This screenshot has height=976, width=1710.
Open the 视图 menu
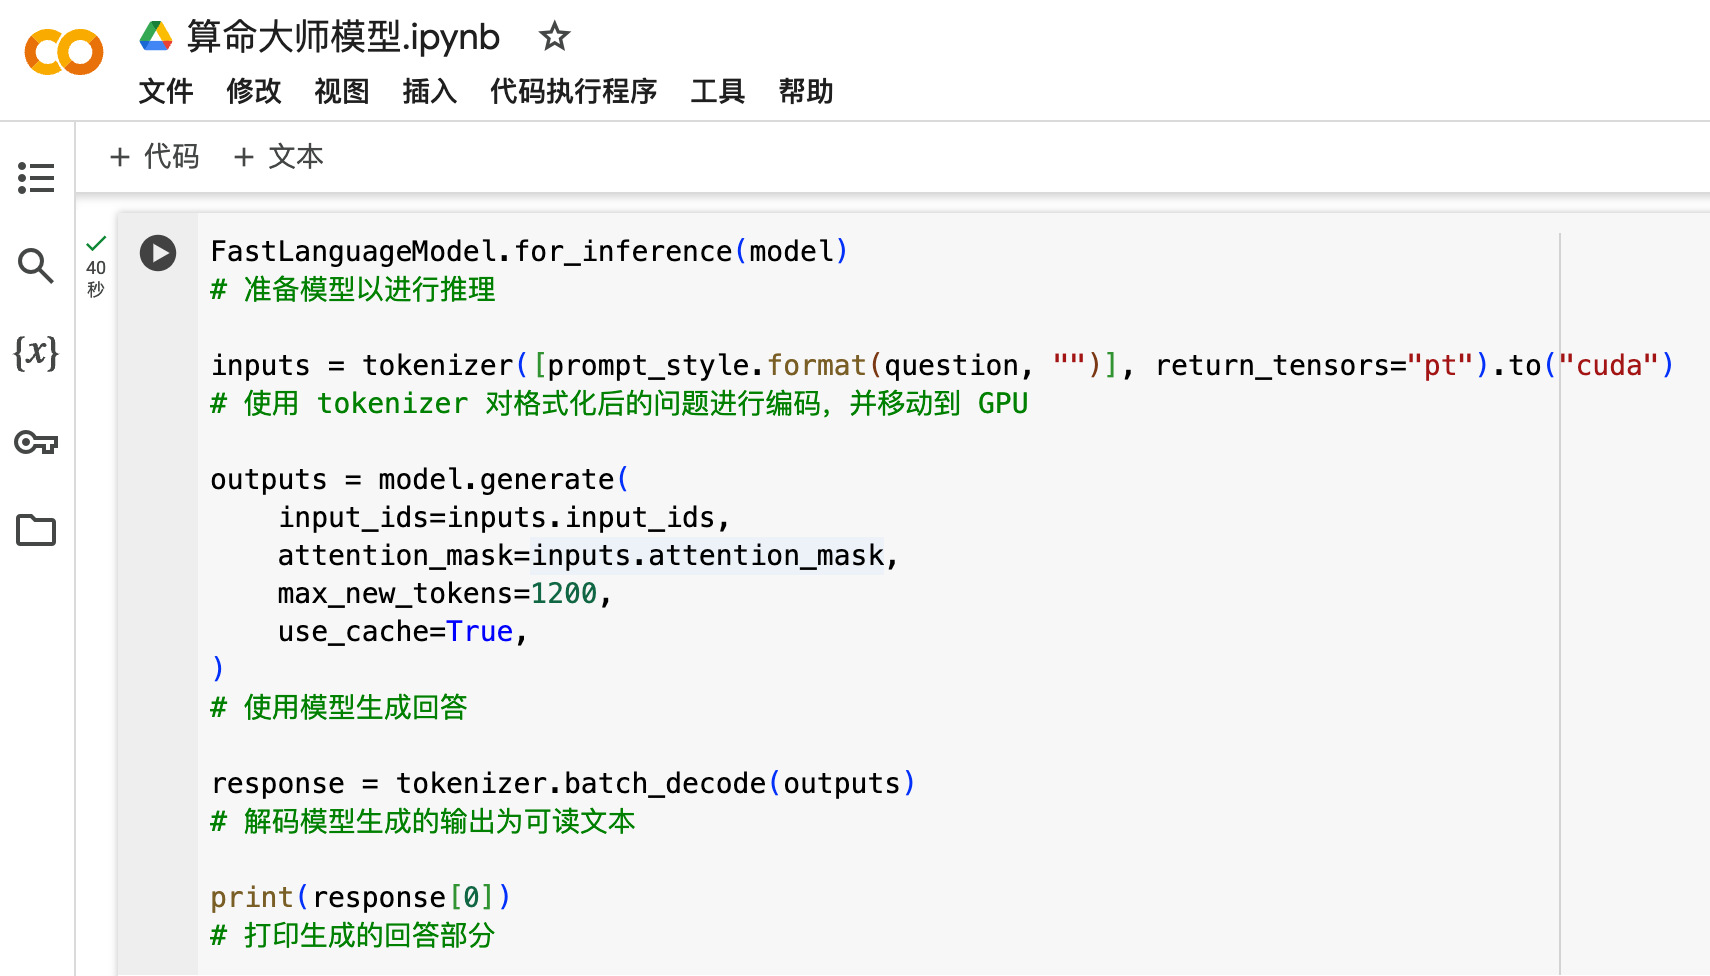coord(342,91)
